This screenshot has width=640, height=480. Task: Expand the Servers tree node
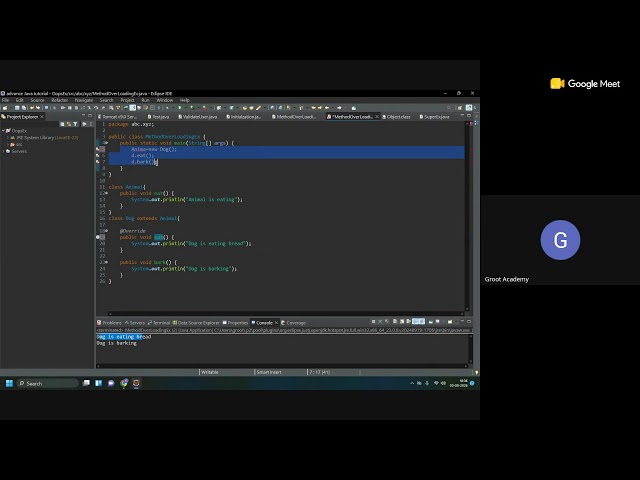[x=3, y=151]
